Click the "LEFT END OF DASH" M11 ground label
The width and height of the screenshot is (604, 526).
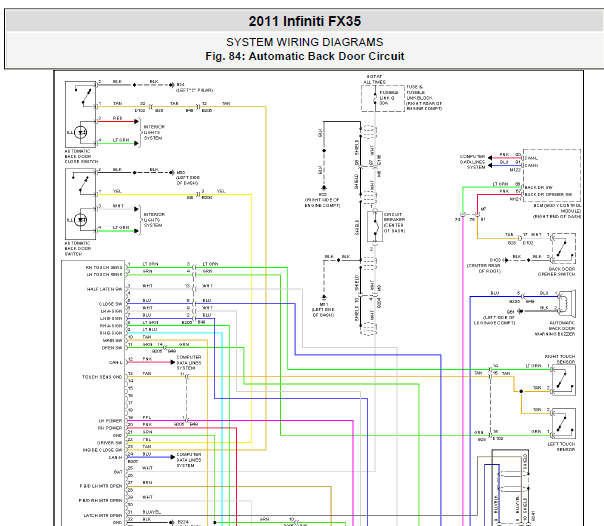pos(323,312)
